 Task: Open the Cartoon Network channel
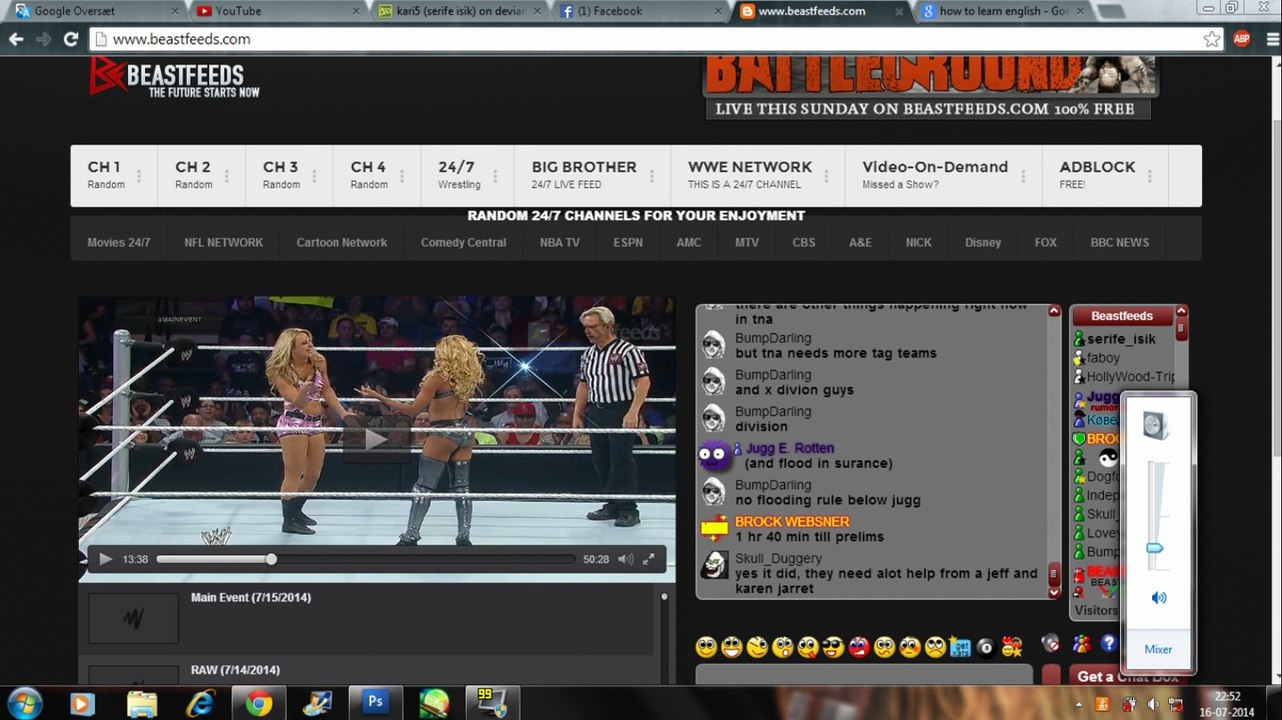tap(342, 242)
